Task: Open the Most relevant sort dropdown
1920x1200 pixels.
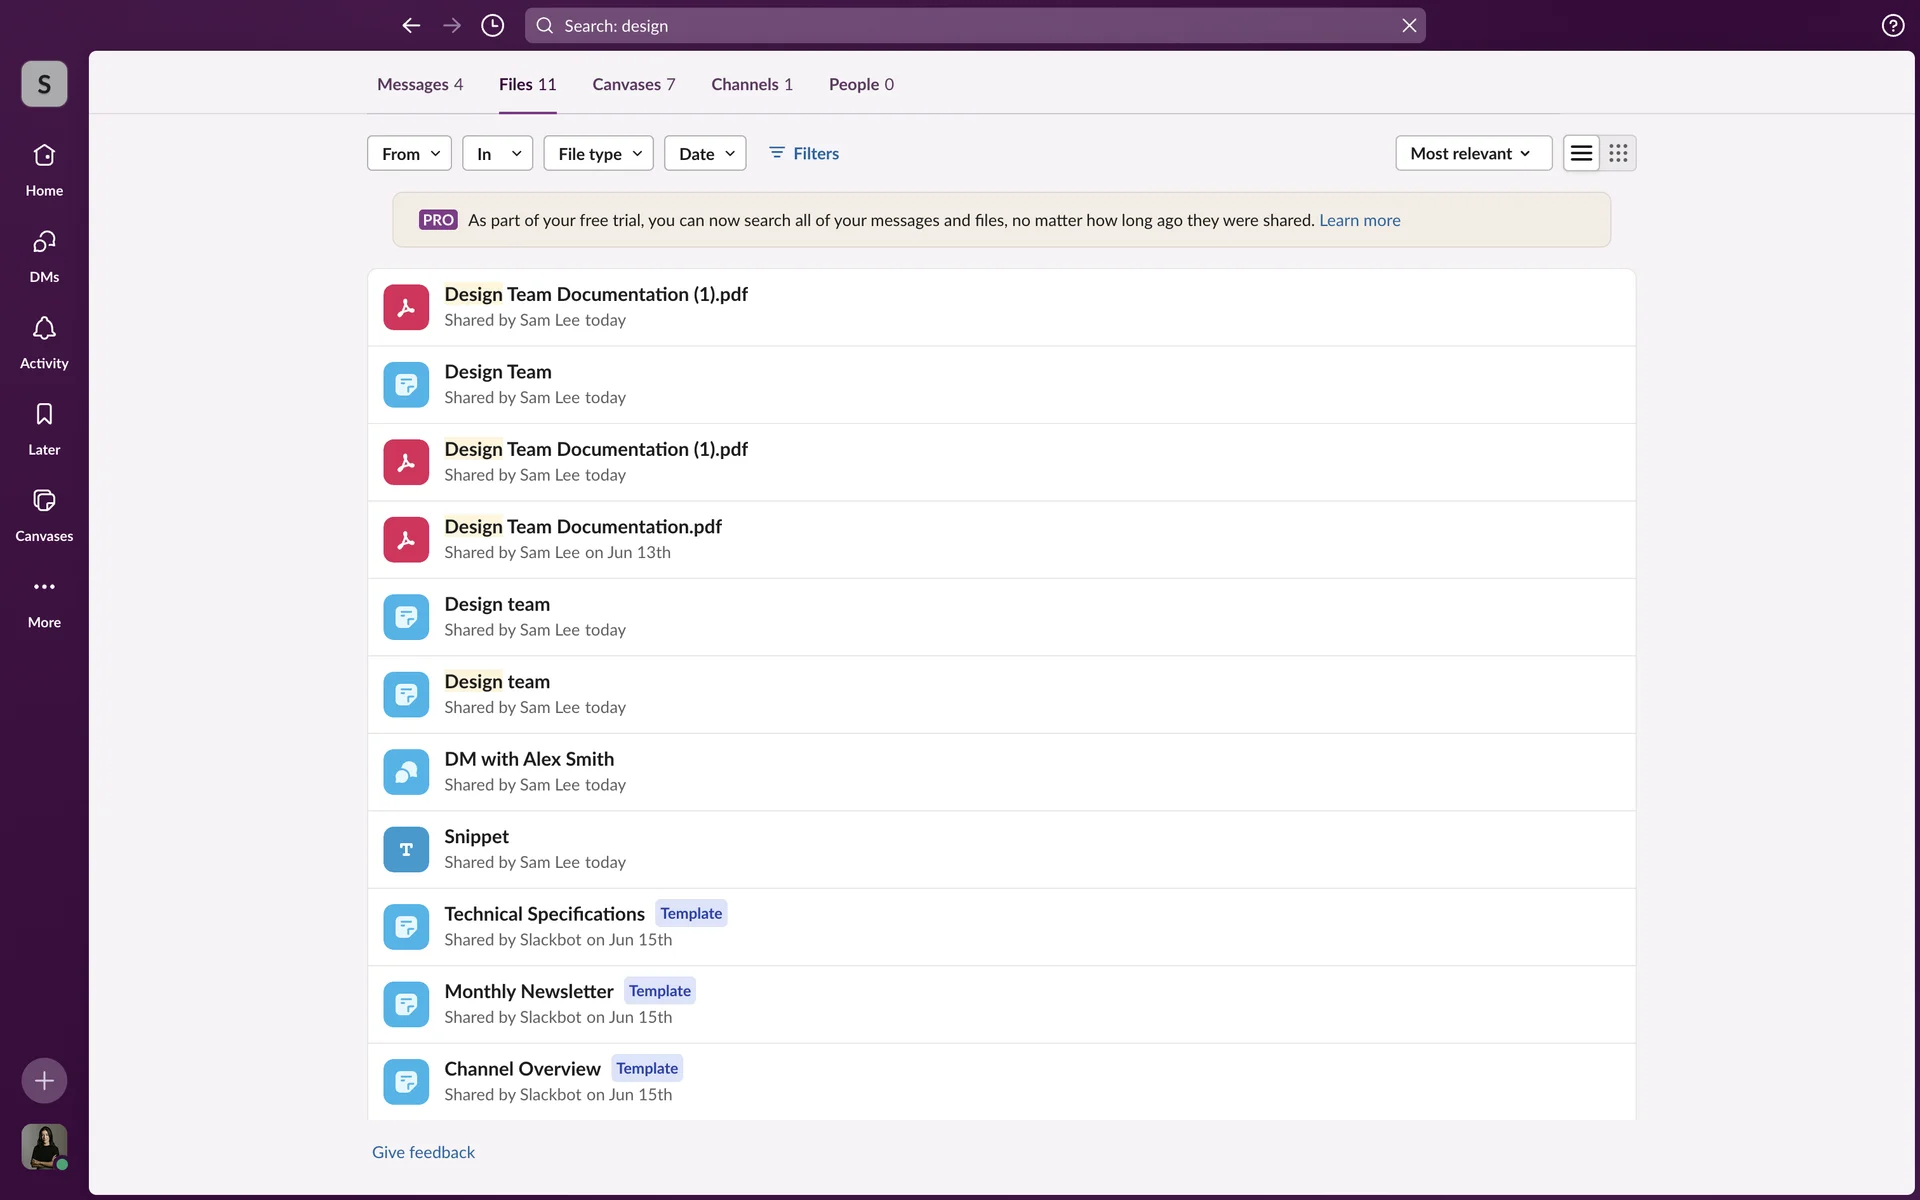Action: tap(1472, 153)
